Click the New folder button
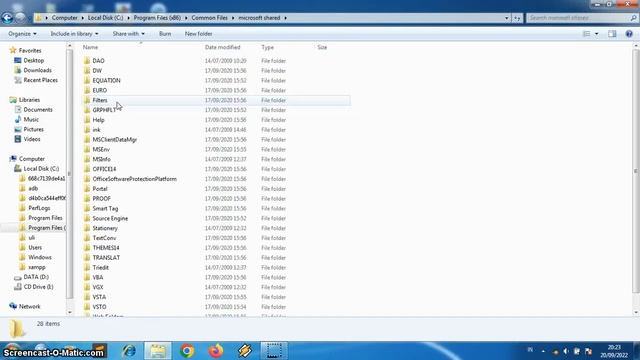640x360 pixels. [x=198, y=34]
